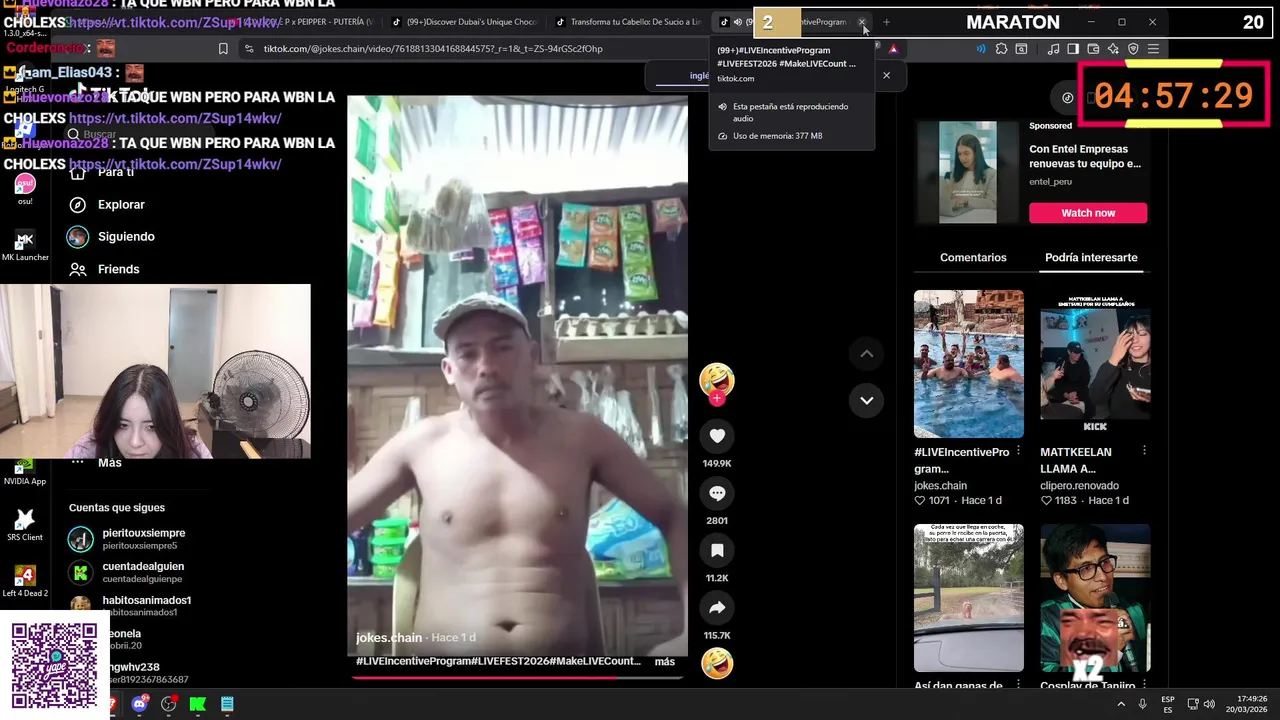Toggle the browser sidebar panel icon
The width and height of the screenshot is (1280, 720).
coord(1073,48)
